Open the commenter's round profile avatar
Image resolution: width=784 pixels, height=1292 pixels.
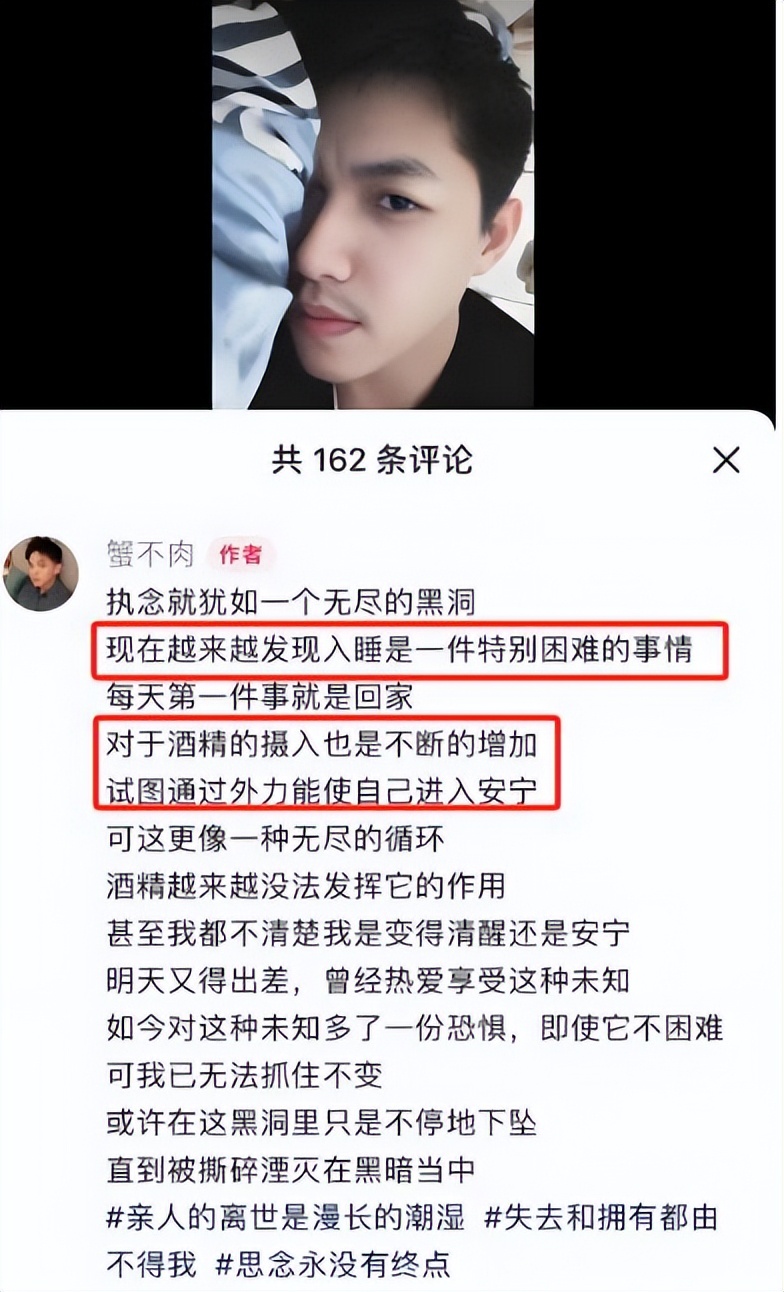(x=41, y=574)
